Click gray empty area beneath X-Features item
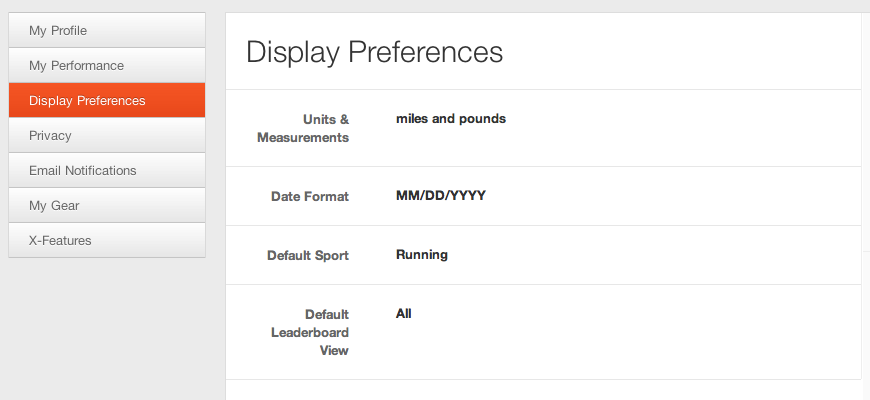Screen dimensions: 870x400 tap(107, 320)
